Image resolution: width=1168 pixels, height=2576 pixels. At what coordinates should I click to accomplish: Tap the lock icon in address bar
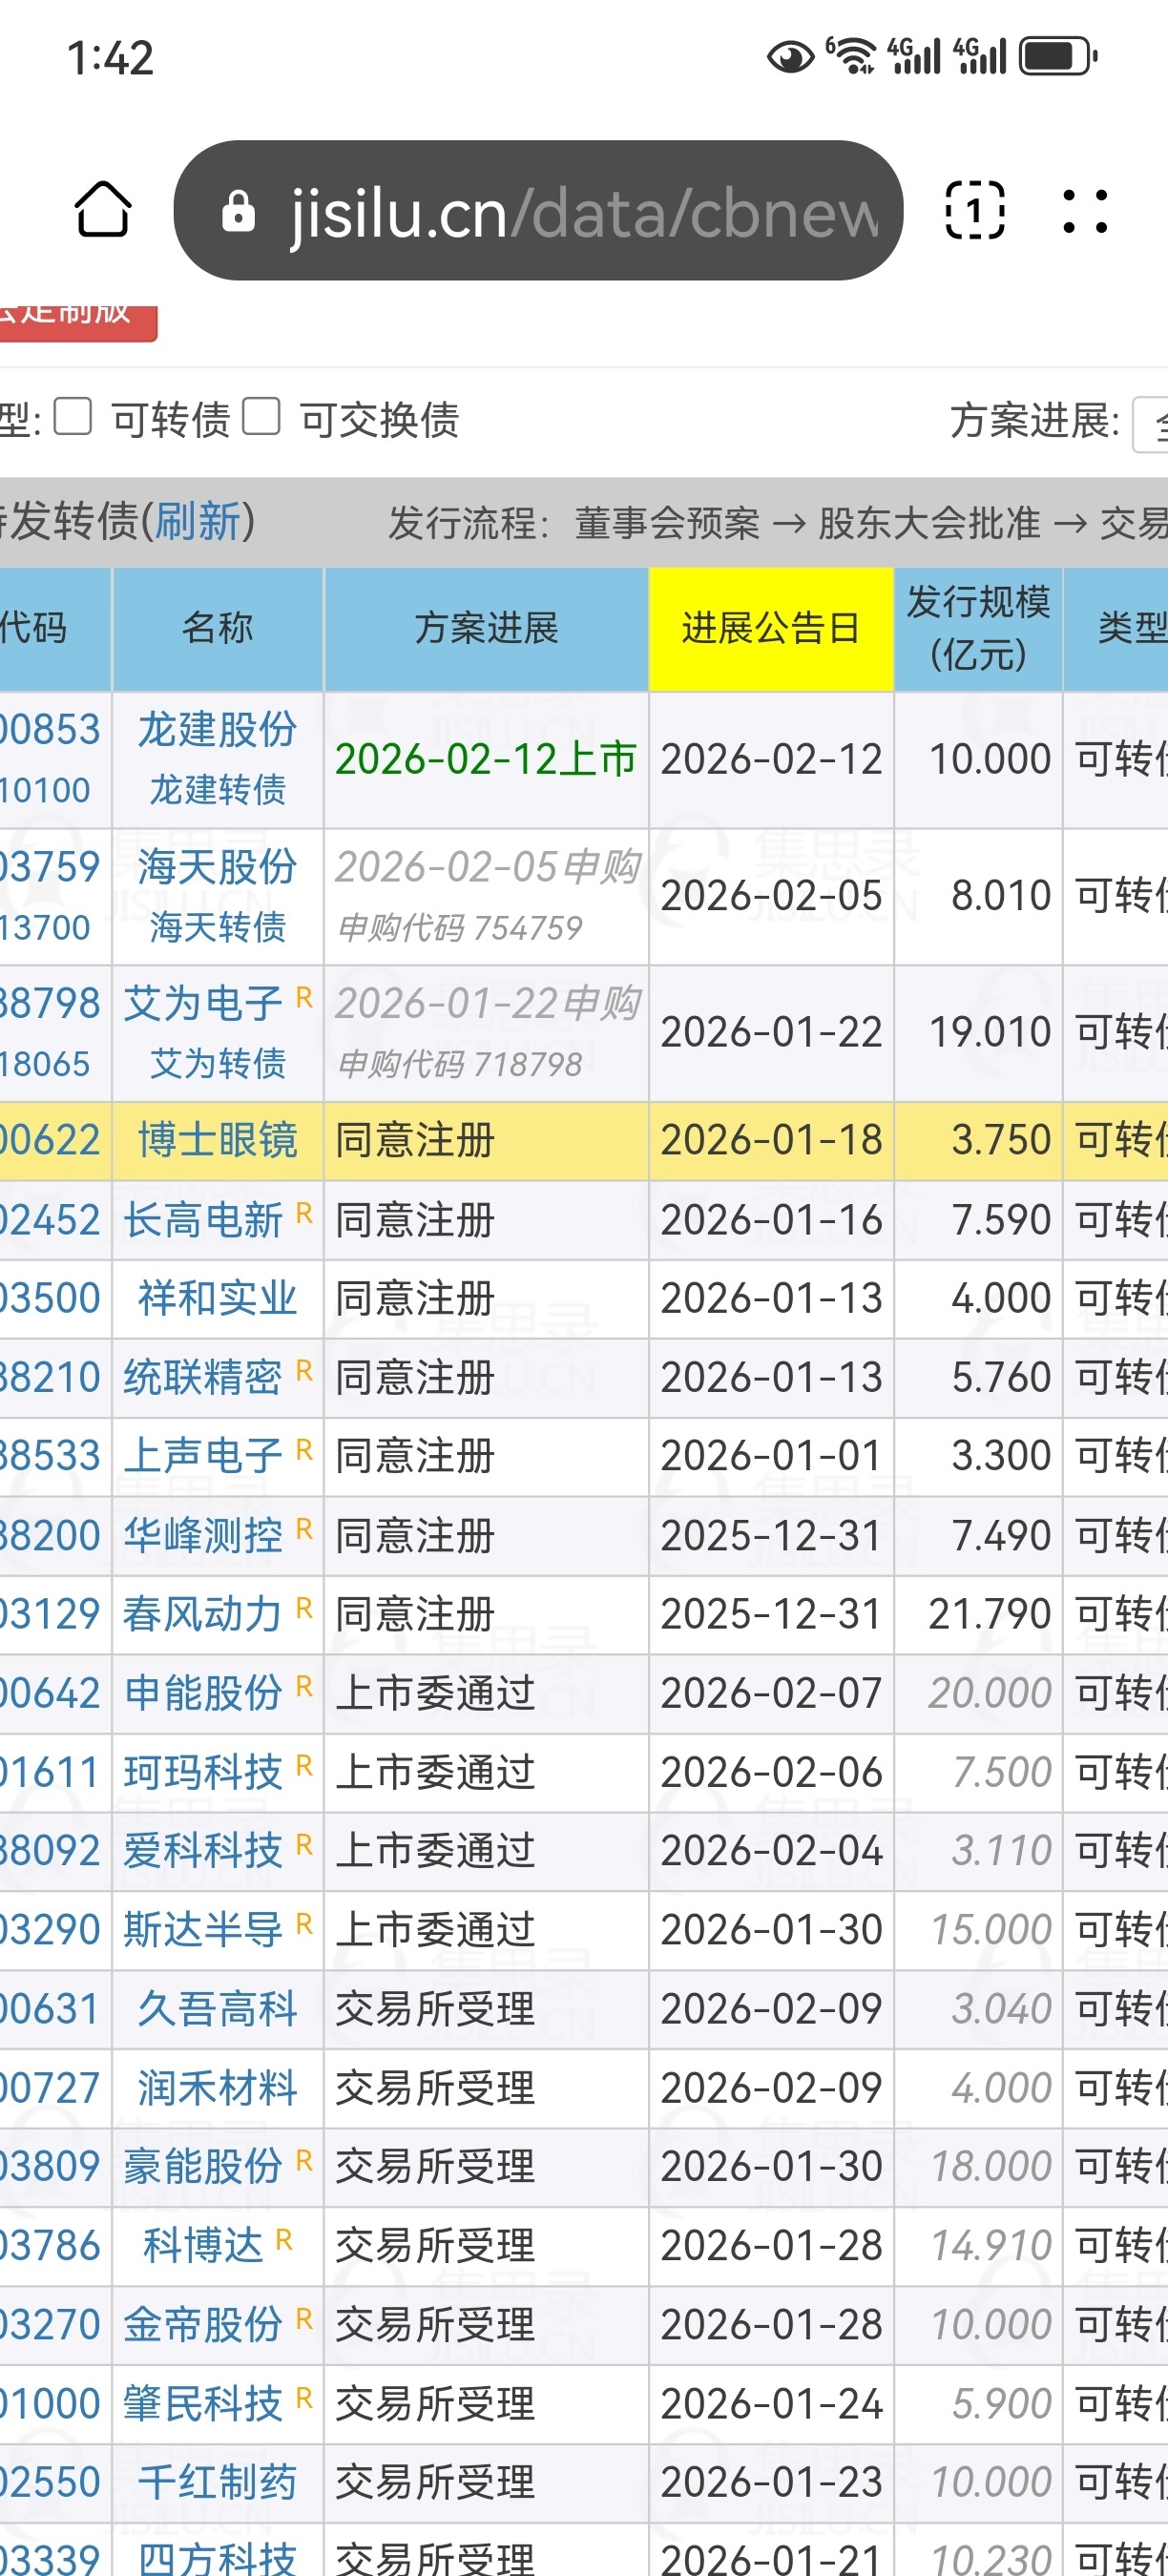click(238, 212)
